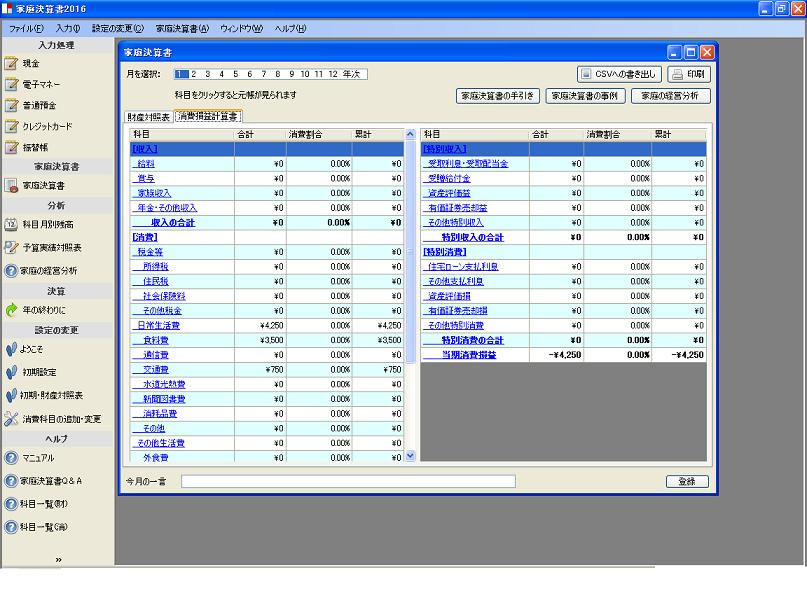Select month 12 in the month selector
The image size is (807, 605).
pos(331,74)
